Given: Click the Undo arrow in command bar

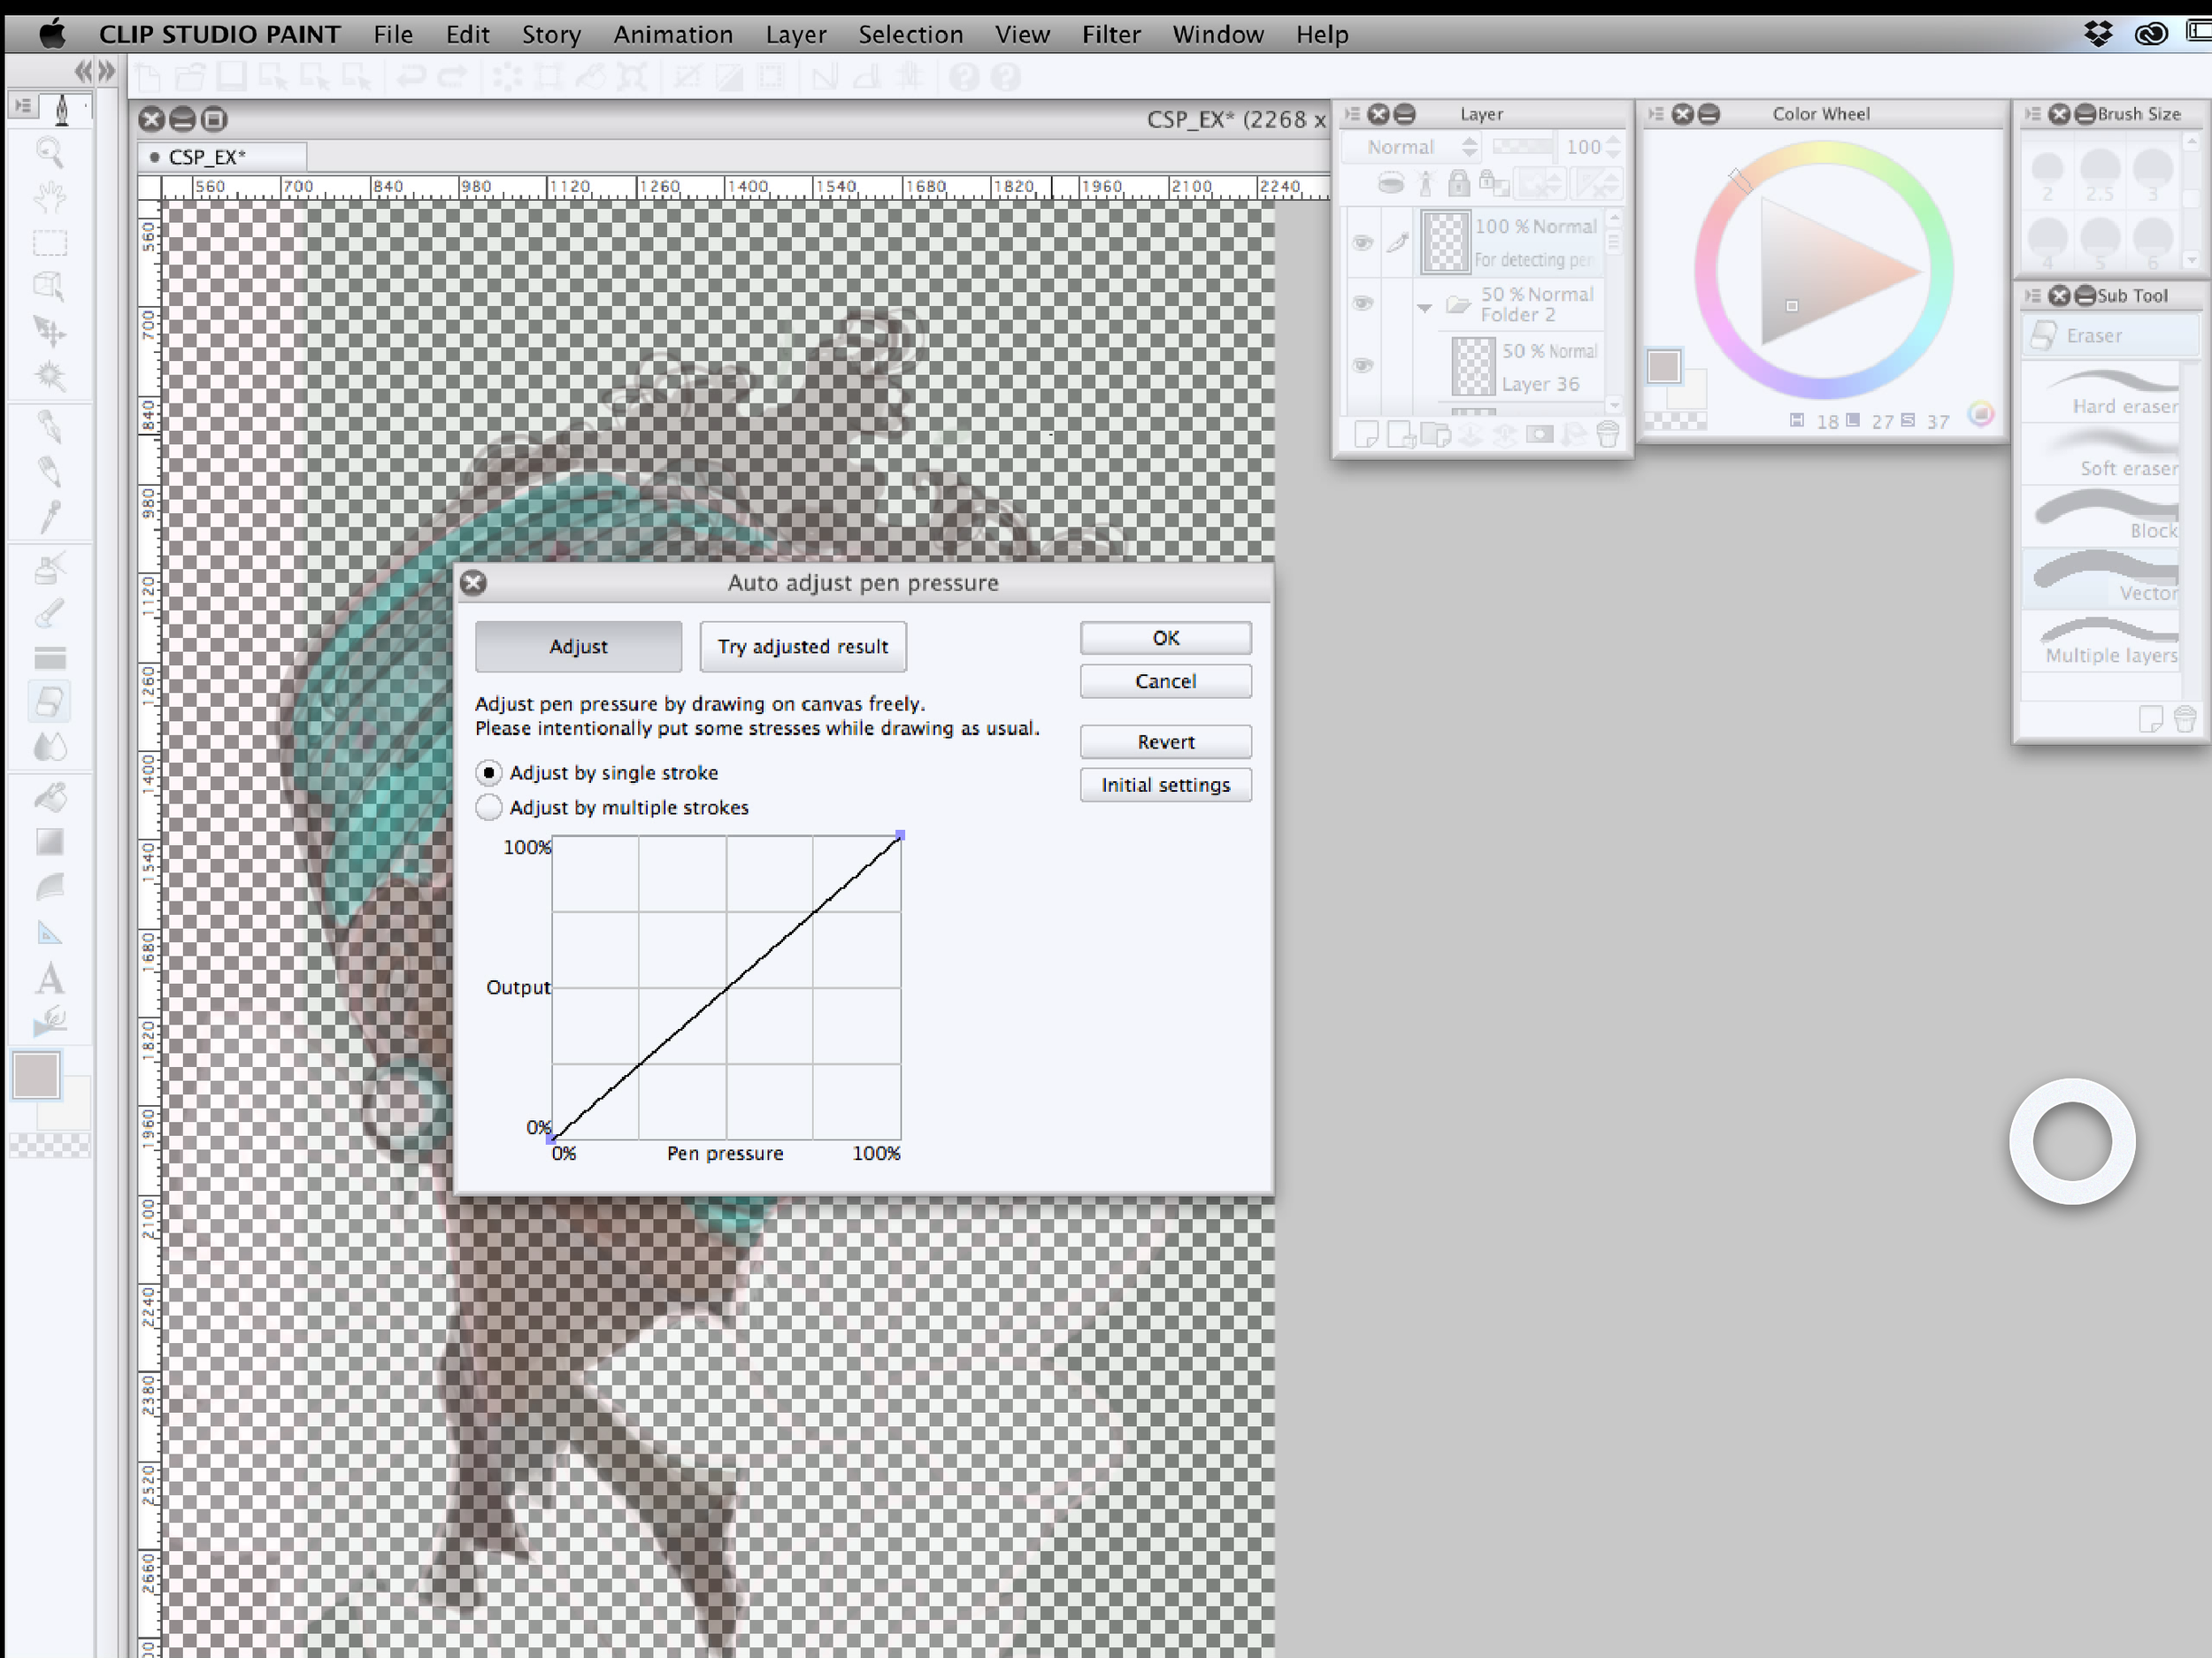Looking at the screenshot, I should point(411,76).
